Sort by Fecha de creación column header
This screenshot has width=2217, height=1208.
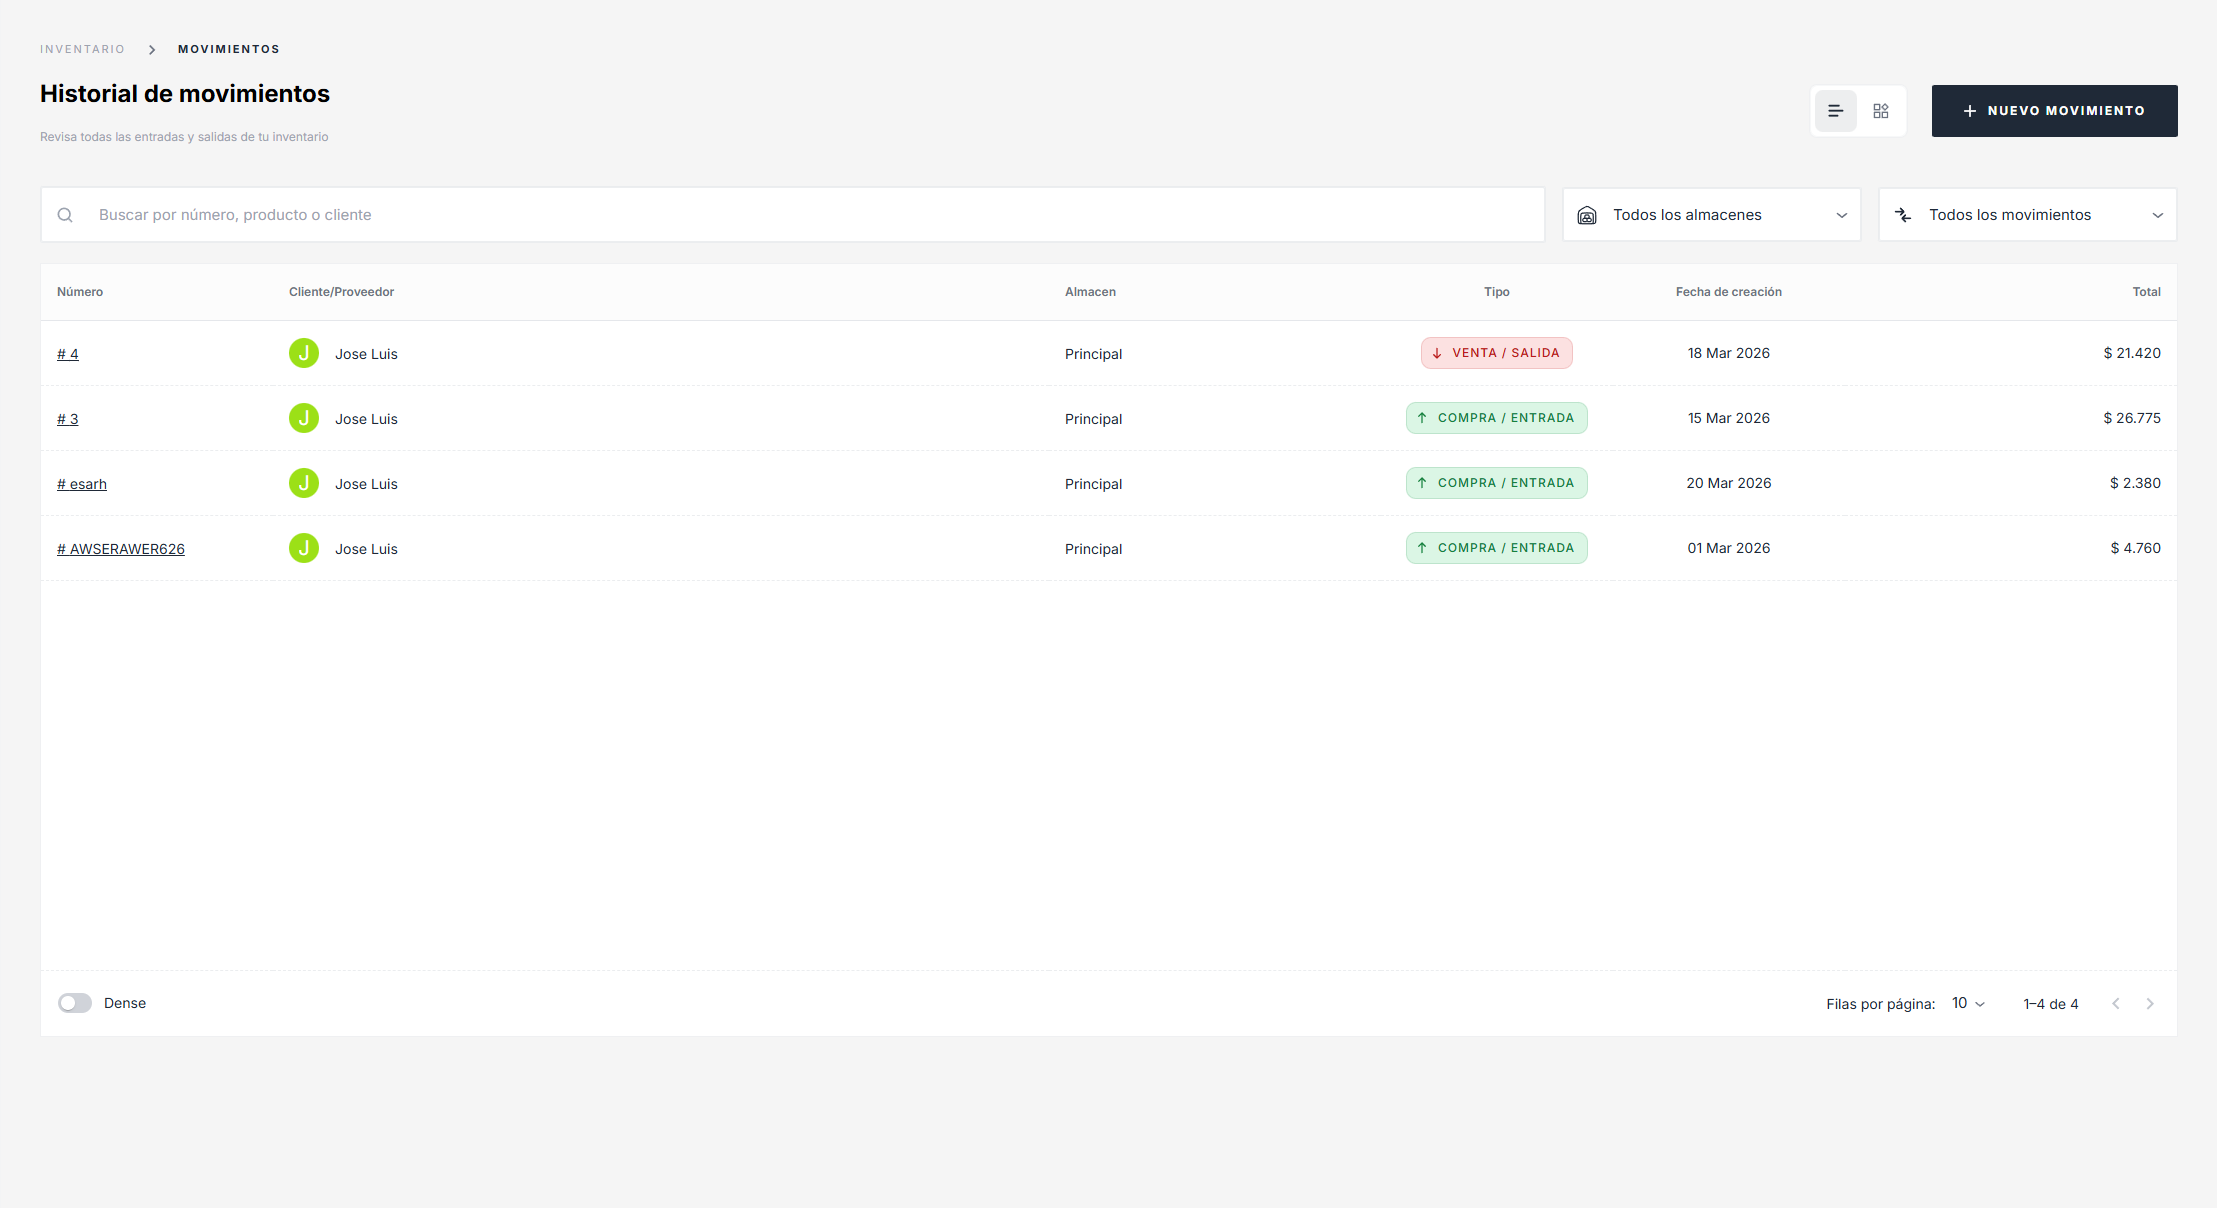tap(1728, 292)
